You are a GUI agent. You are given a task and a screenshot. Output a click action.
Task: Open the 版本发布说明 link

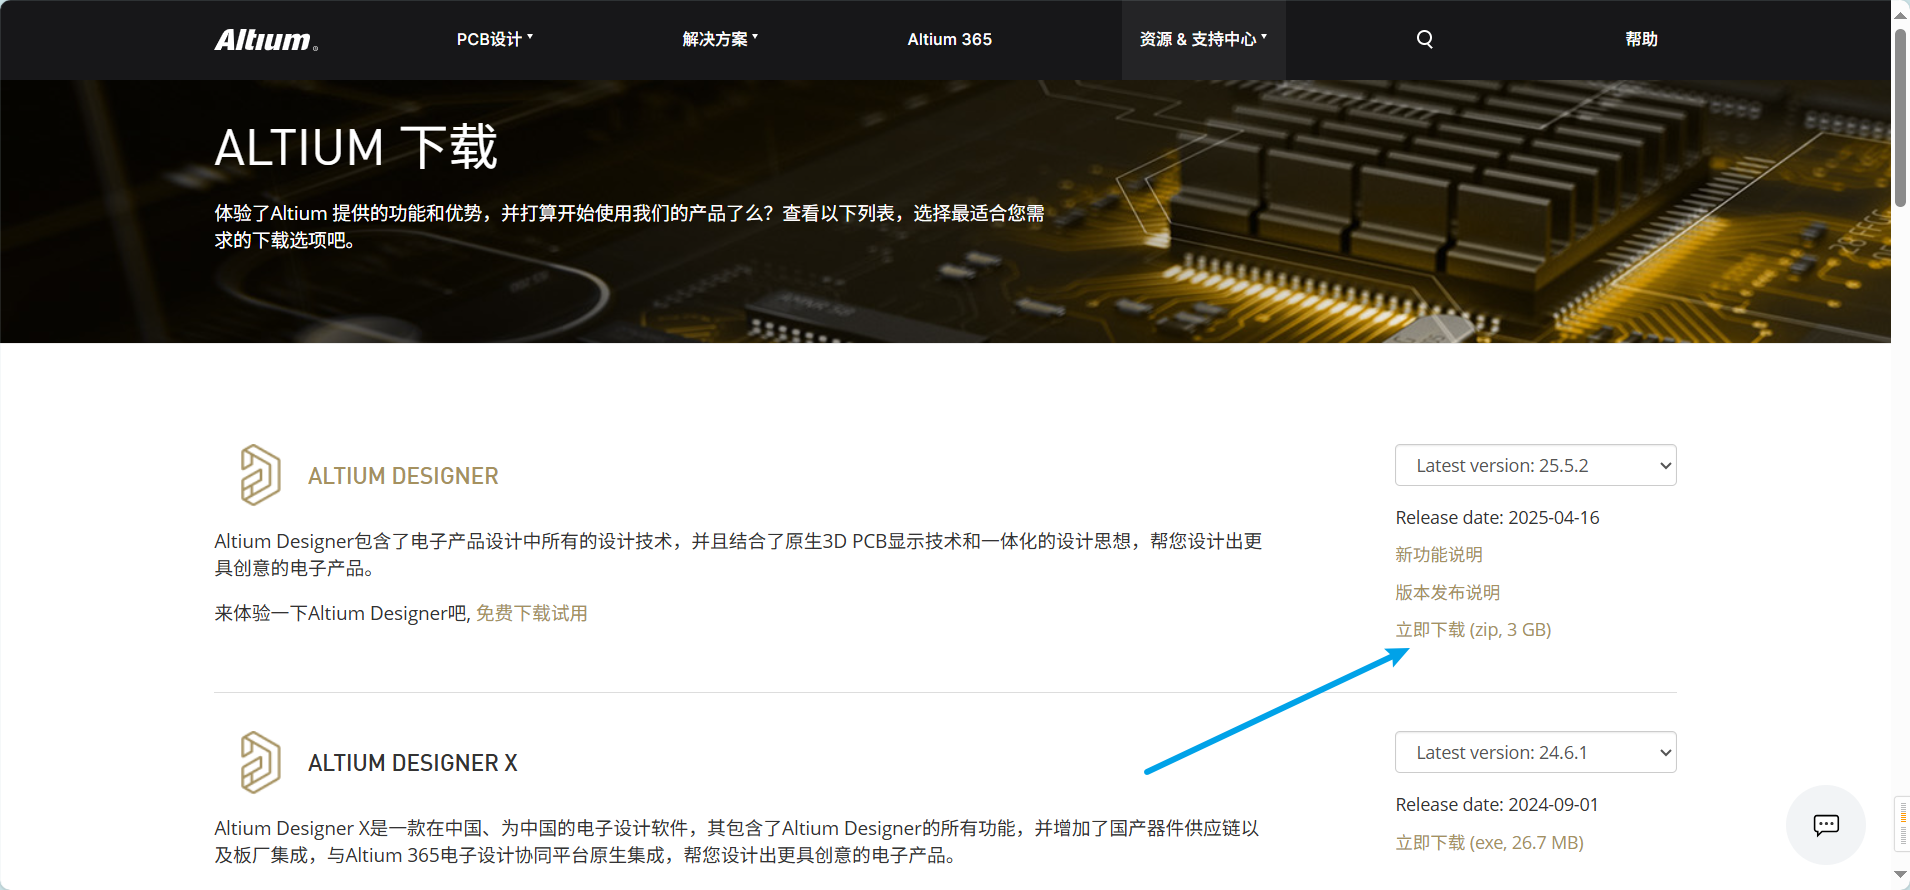coord(1448,592)
